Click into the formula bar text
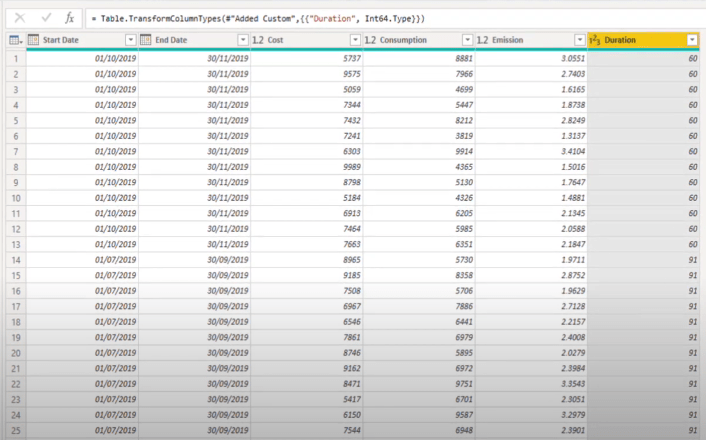 258,18
